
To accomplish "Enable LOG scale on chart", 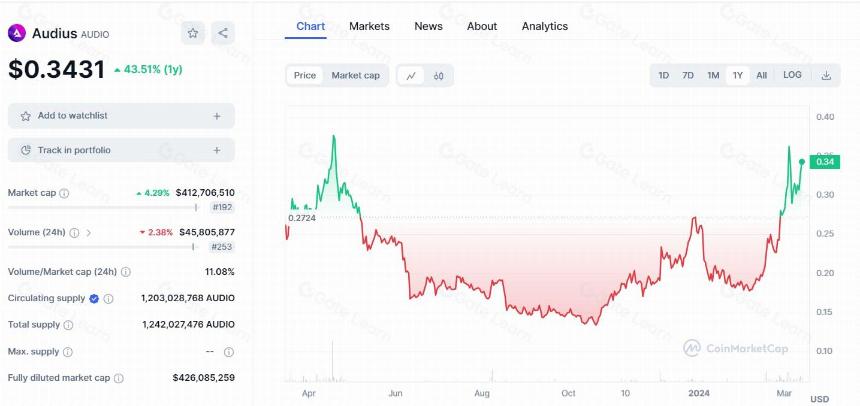I will tap(792, 75).
